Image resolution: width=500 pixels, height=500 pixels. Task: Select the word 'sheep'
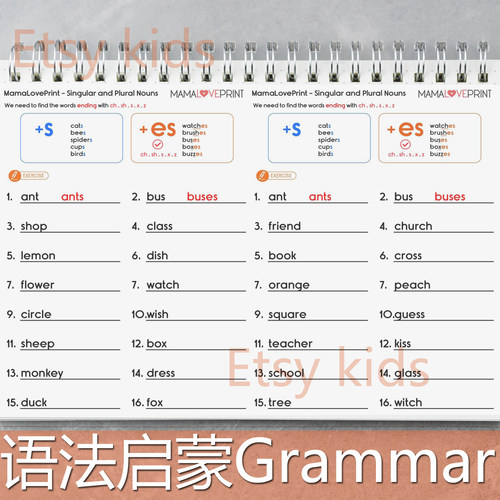(37, 344)
